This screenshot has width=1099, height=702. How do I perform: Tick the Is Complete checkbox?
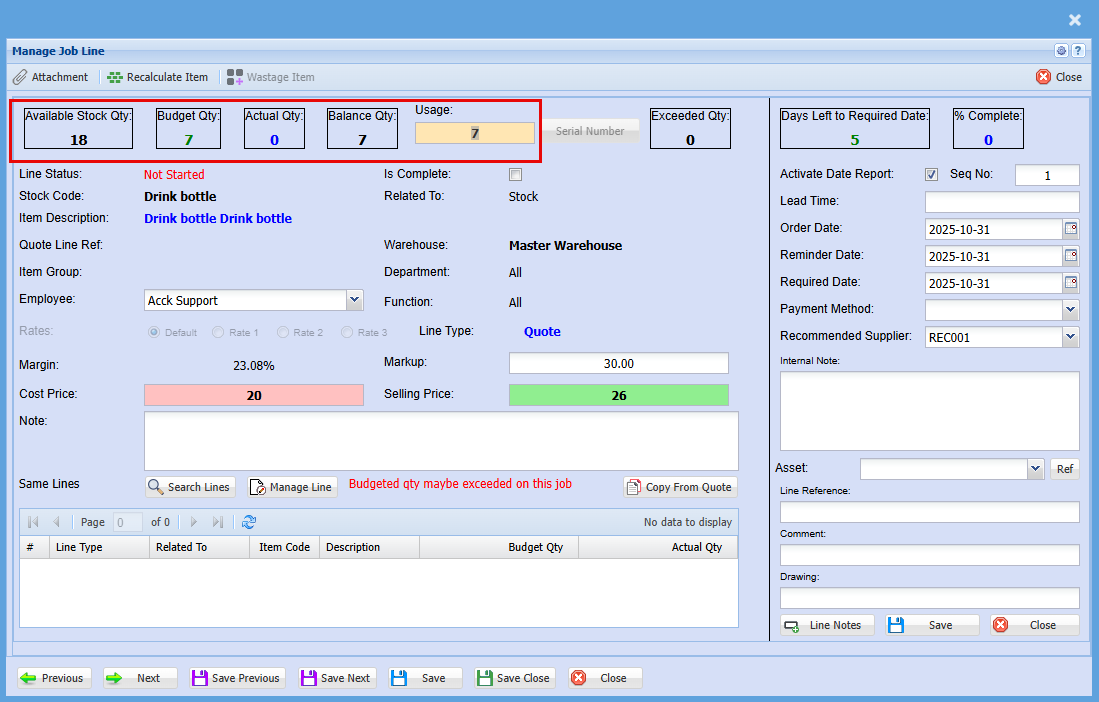(516, 175)
